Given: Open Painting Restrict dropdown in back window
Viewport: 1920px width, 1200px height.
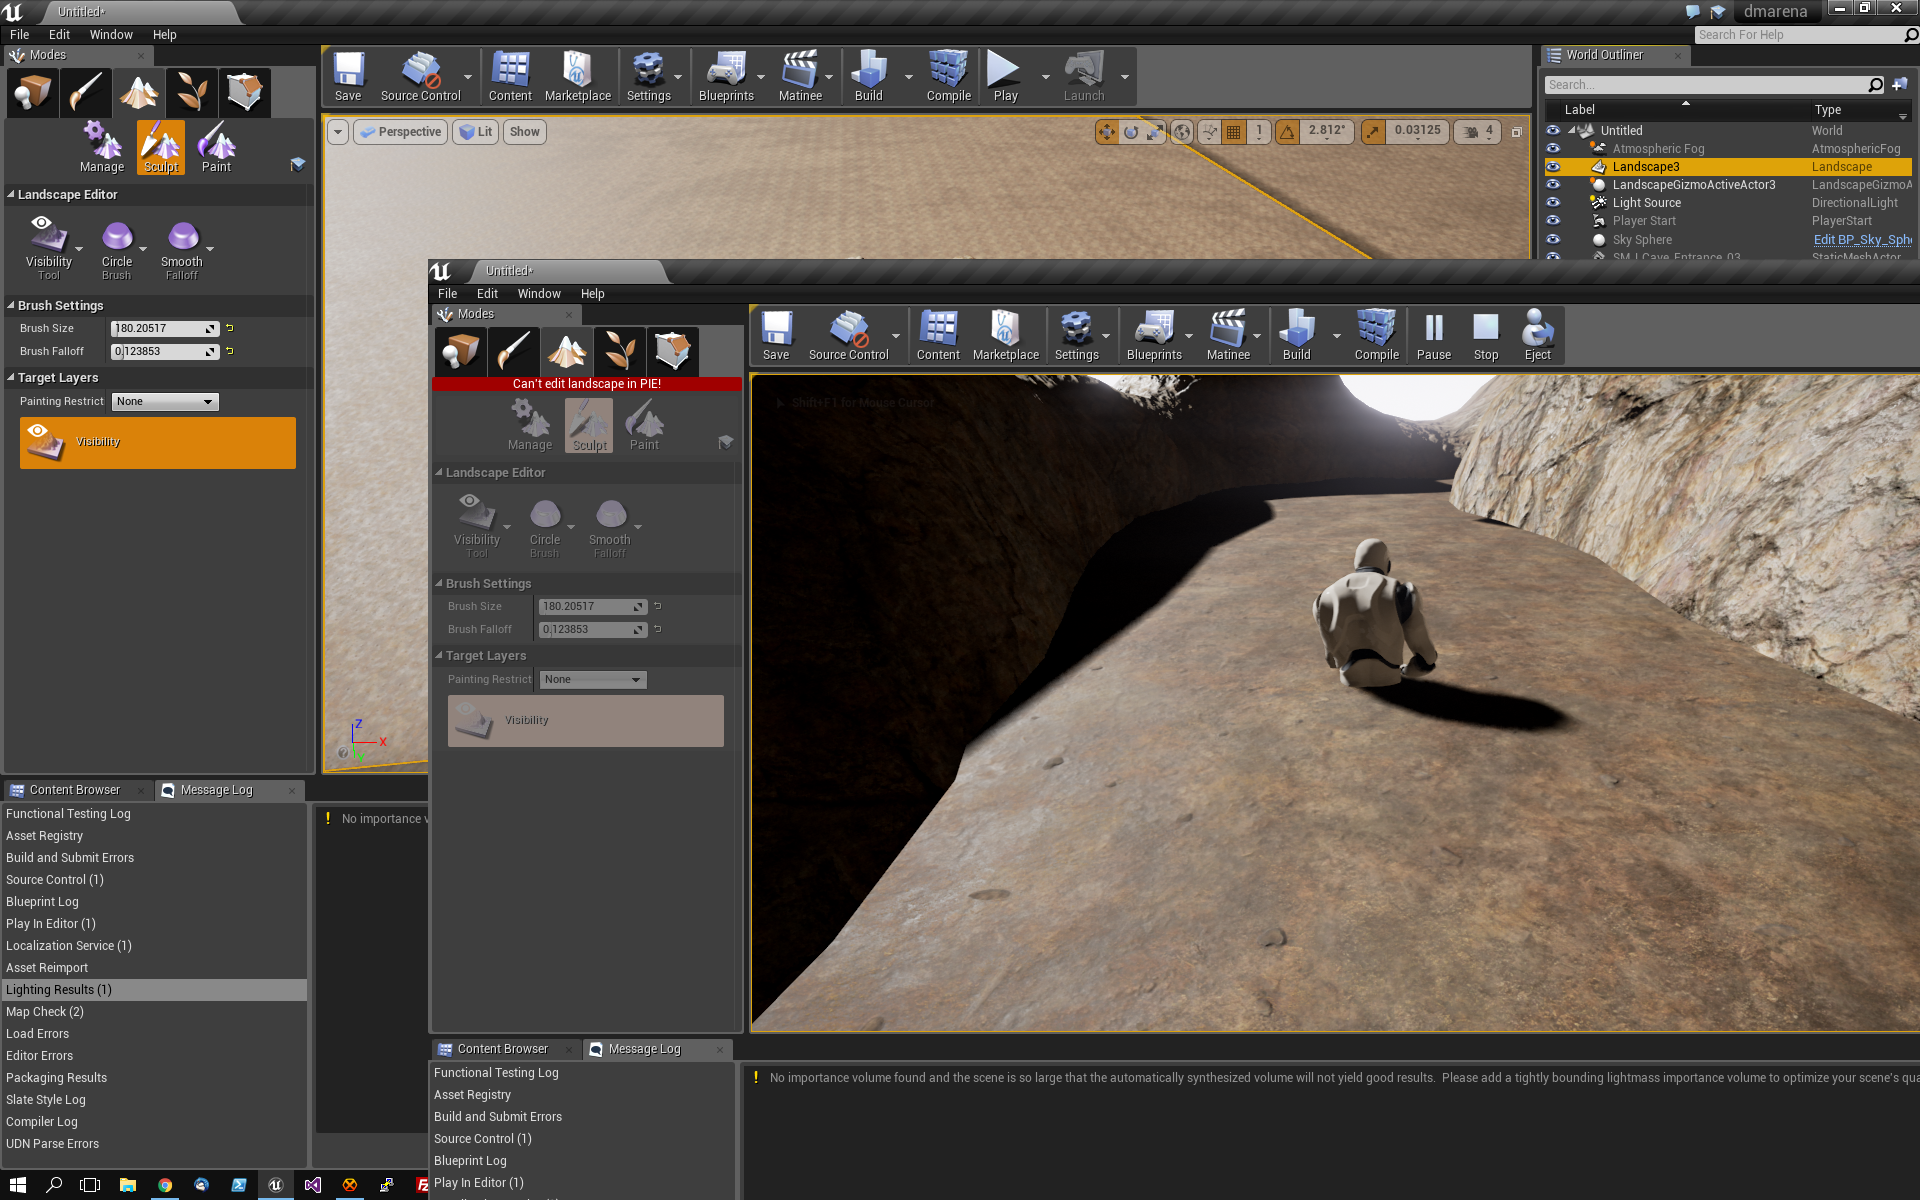Looking at the screenshot, I should pos(165,402).
